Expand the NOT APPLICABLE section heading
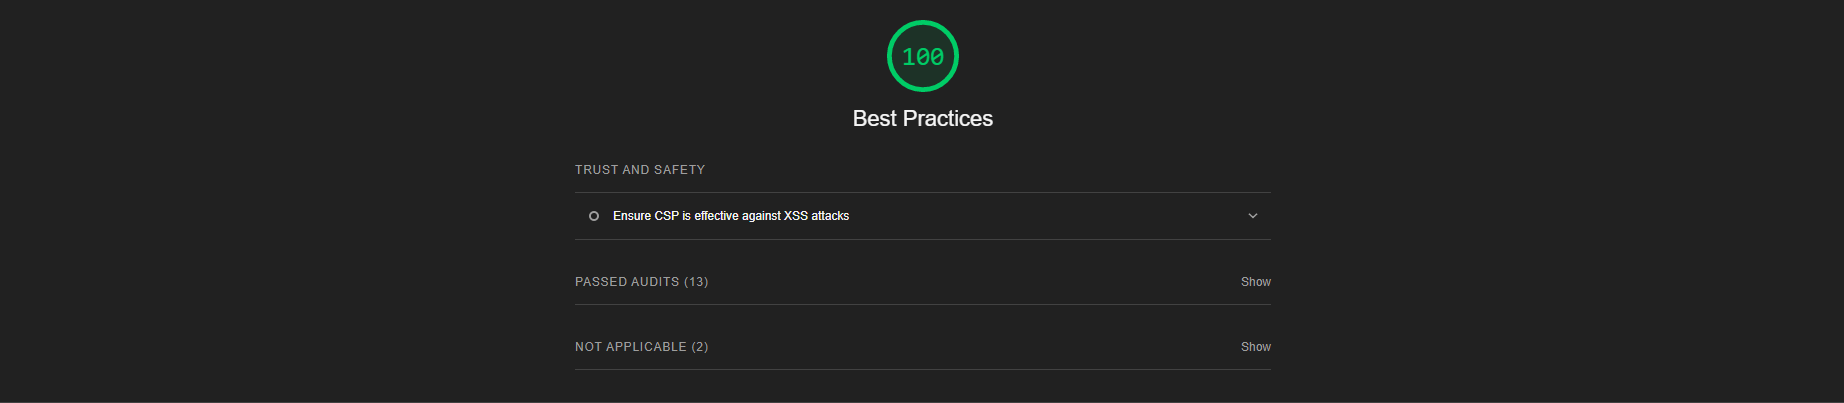This screenshot has height=403, width=1844. (641, 347)
